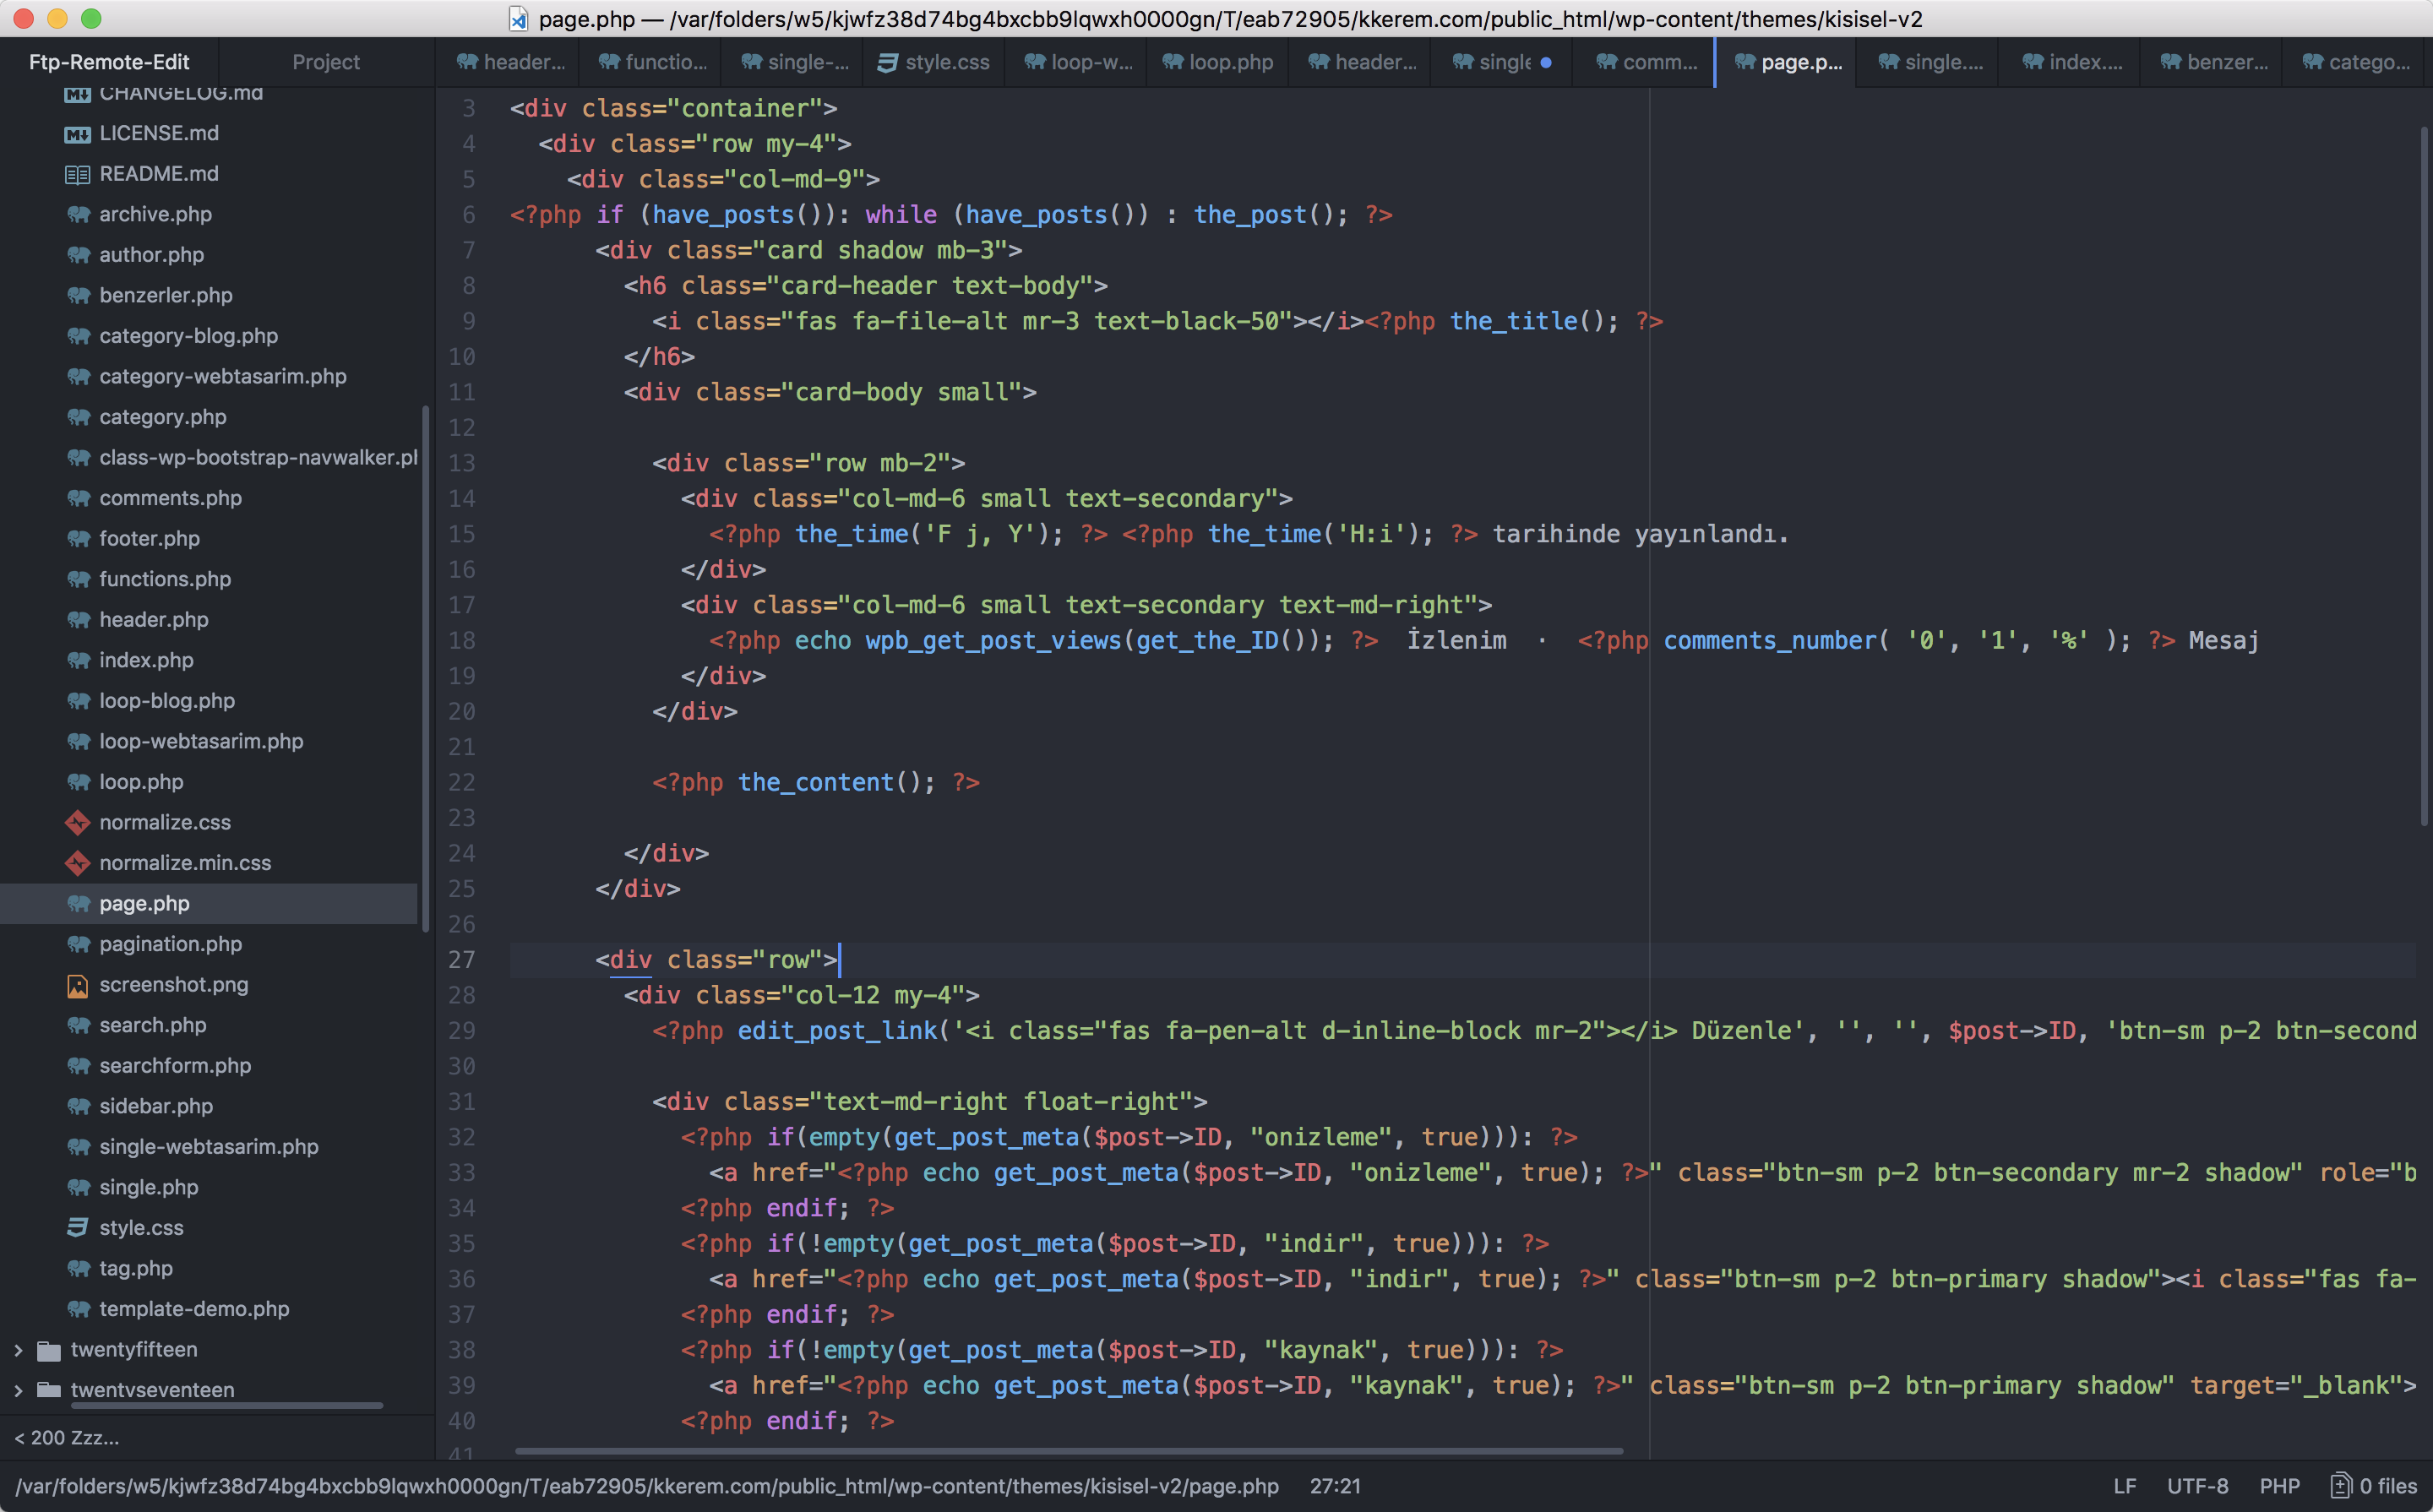Switch to the Project panel tab
Viewport: 2433px width, 1512px height.
[326, 62]
